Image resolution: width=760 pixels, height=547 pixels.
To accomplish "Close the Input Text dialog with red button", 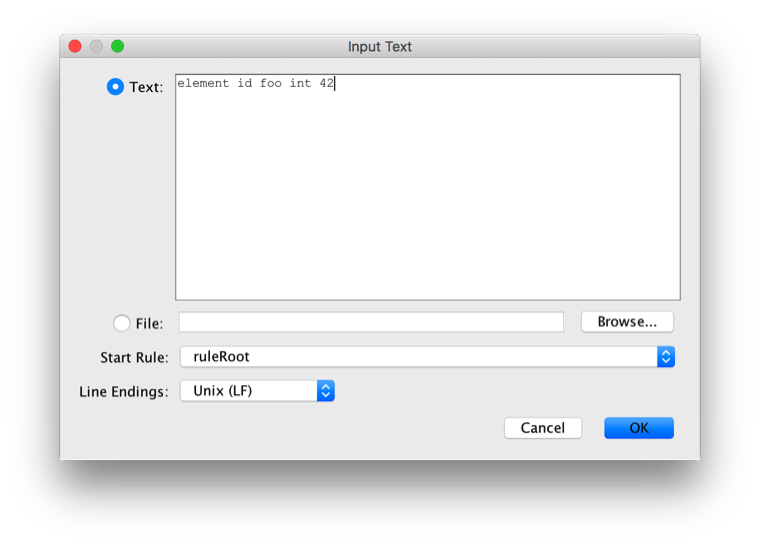I will 75,46.
